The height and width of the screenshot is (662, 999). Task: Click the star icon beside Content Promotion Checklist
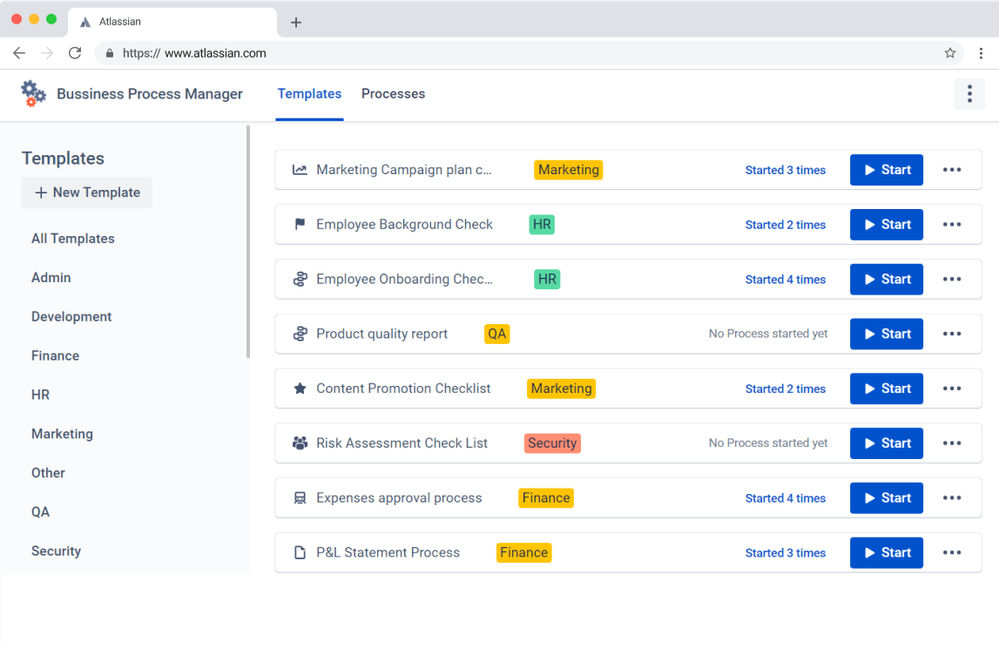click(299, 389)
